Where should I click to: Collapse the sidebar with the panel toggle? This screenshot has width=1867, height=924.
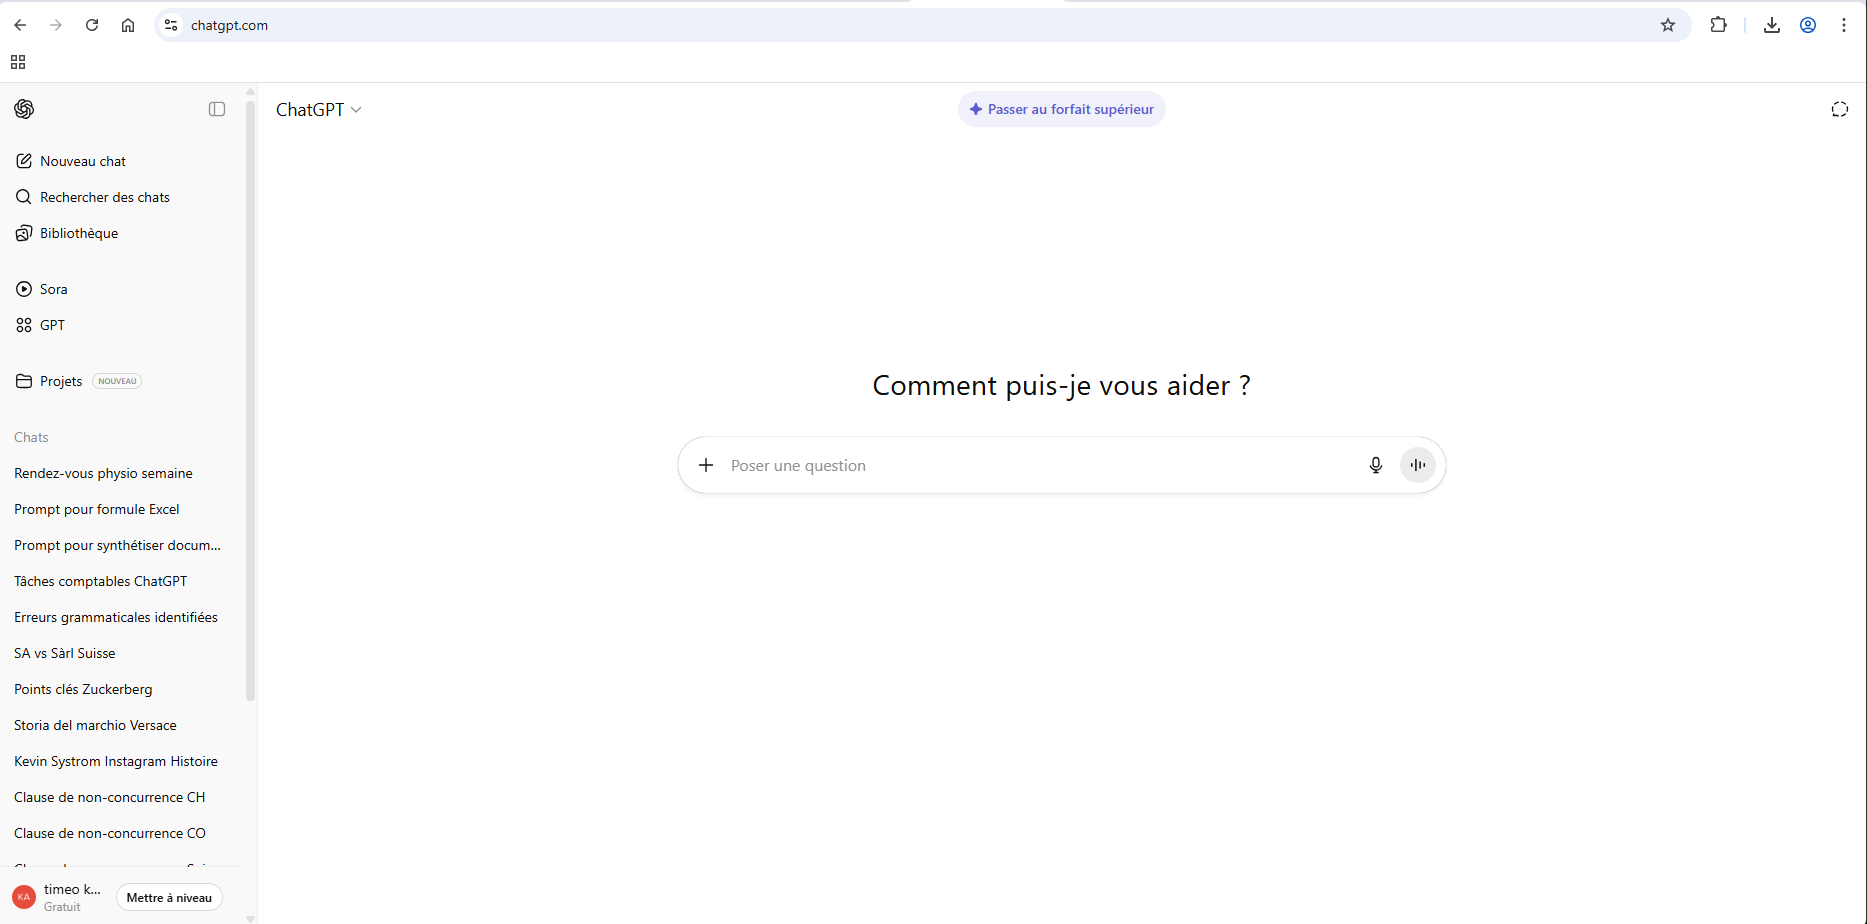(217, 109)
